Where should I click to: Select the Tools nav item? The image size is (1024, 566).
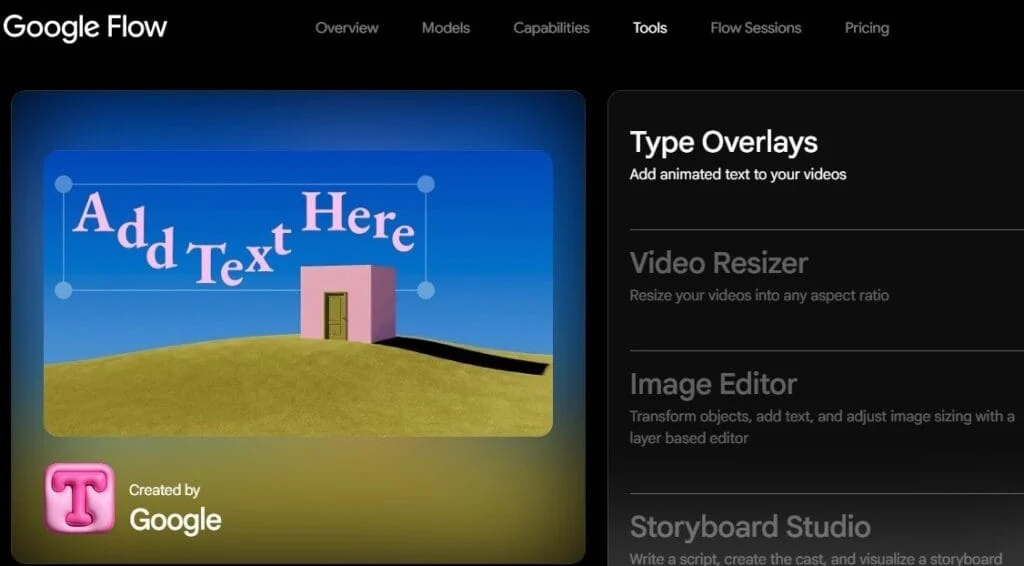650,28
